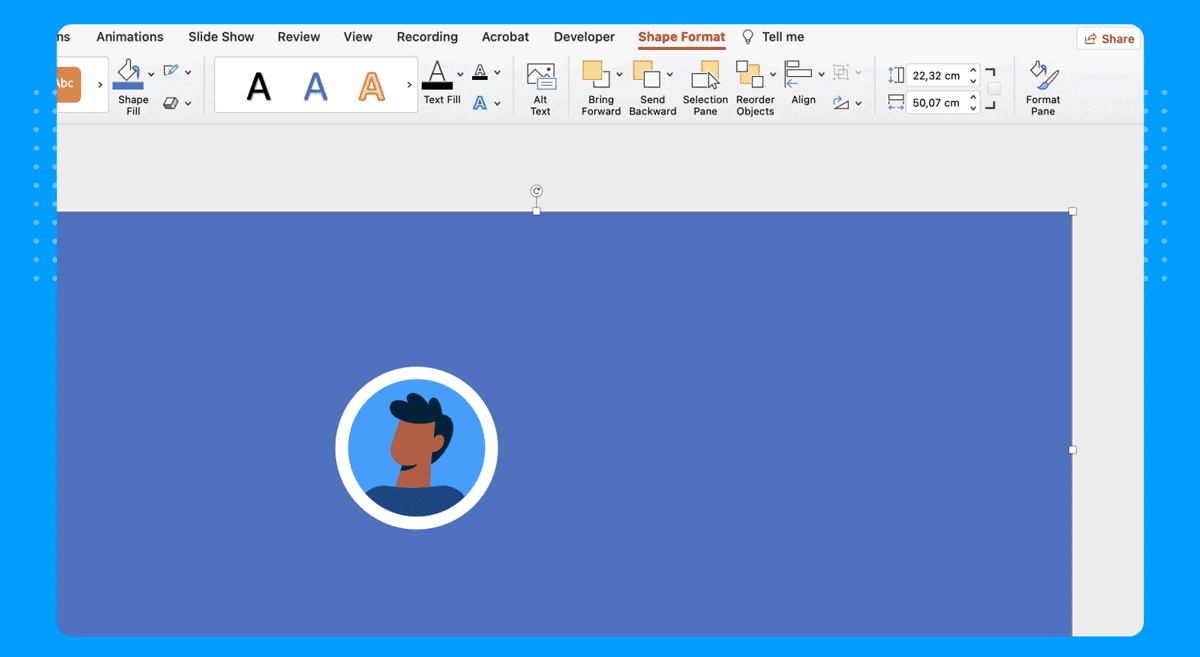1200x657 pixels.
Task: Click the rotation handle above the shape
Action: tap(537, 191)
